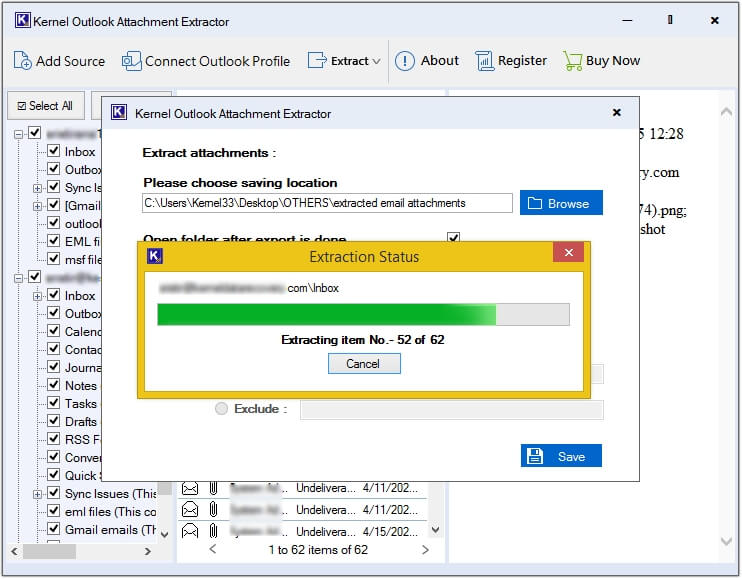Viewport: 742px width, 579px height.
Task: Cancel the extraction in progress
Action: tap(364, 364)
